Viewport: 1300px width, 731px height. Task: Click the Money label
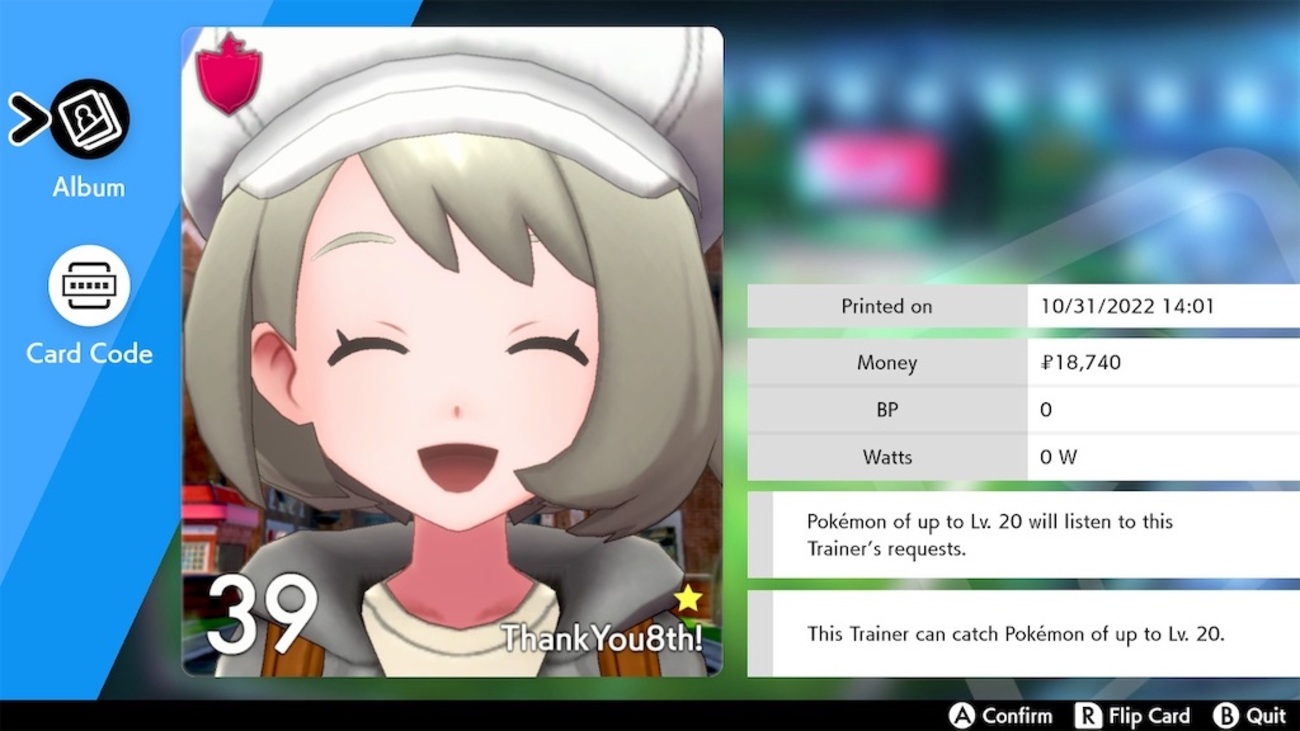[x=887, y=362]
